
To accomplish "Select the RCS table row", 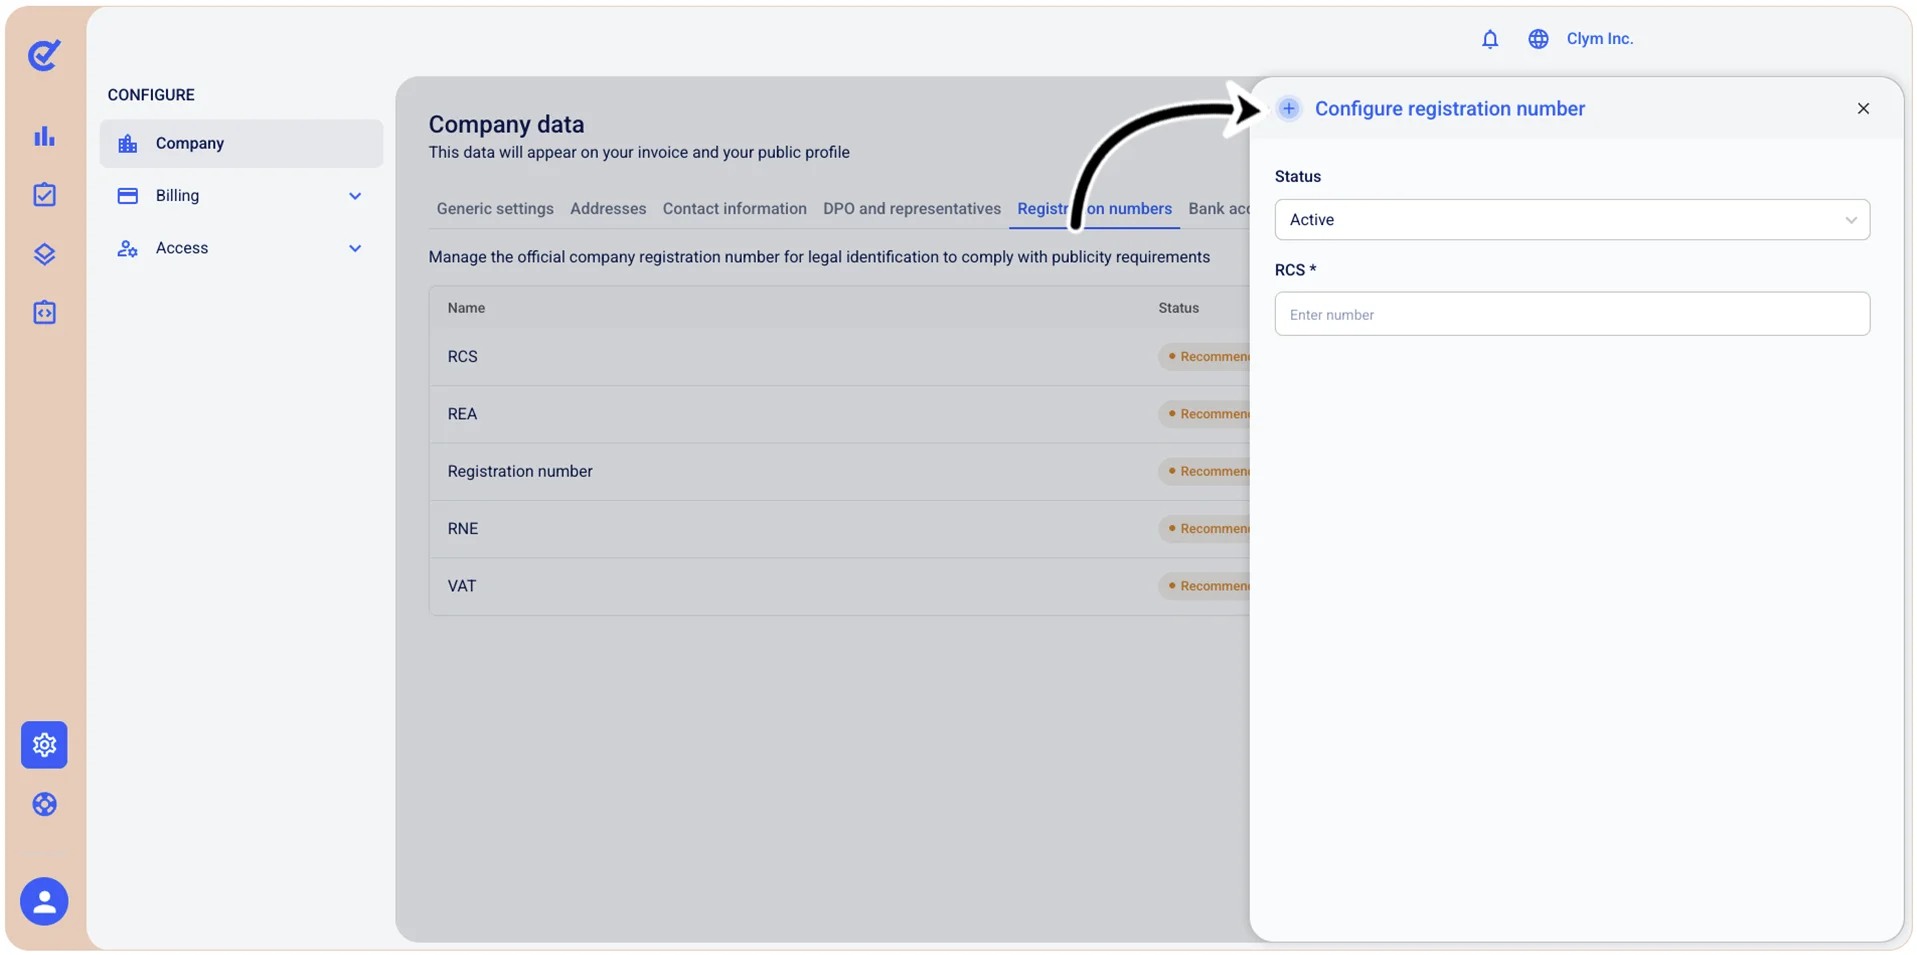I will point(840,357).
